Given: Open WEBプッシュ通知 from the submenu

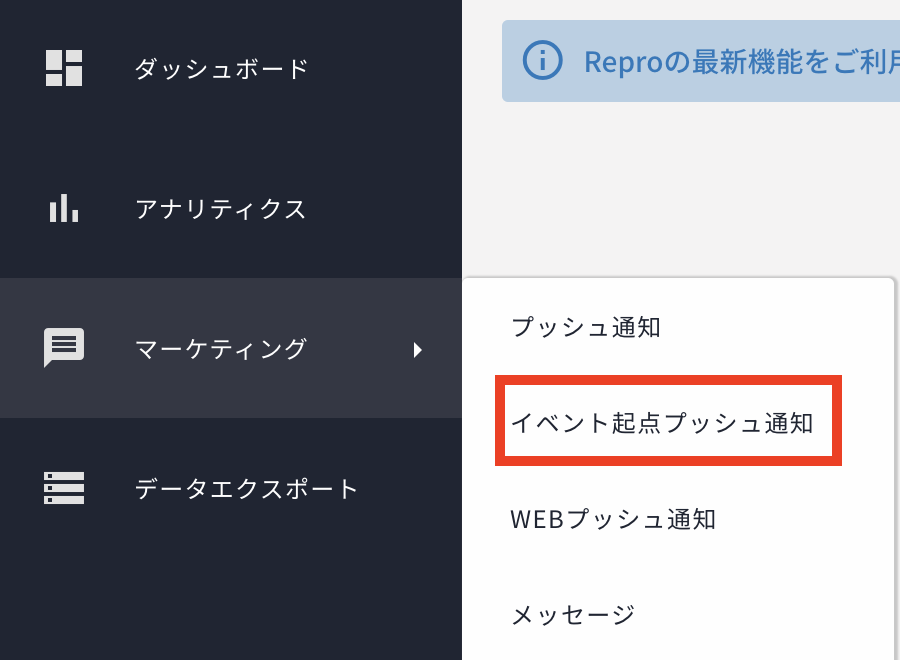Looking at the screenshot, I should tap(613, 519).
